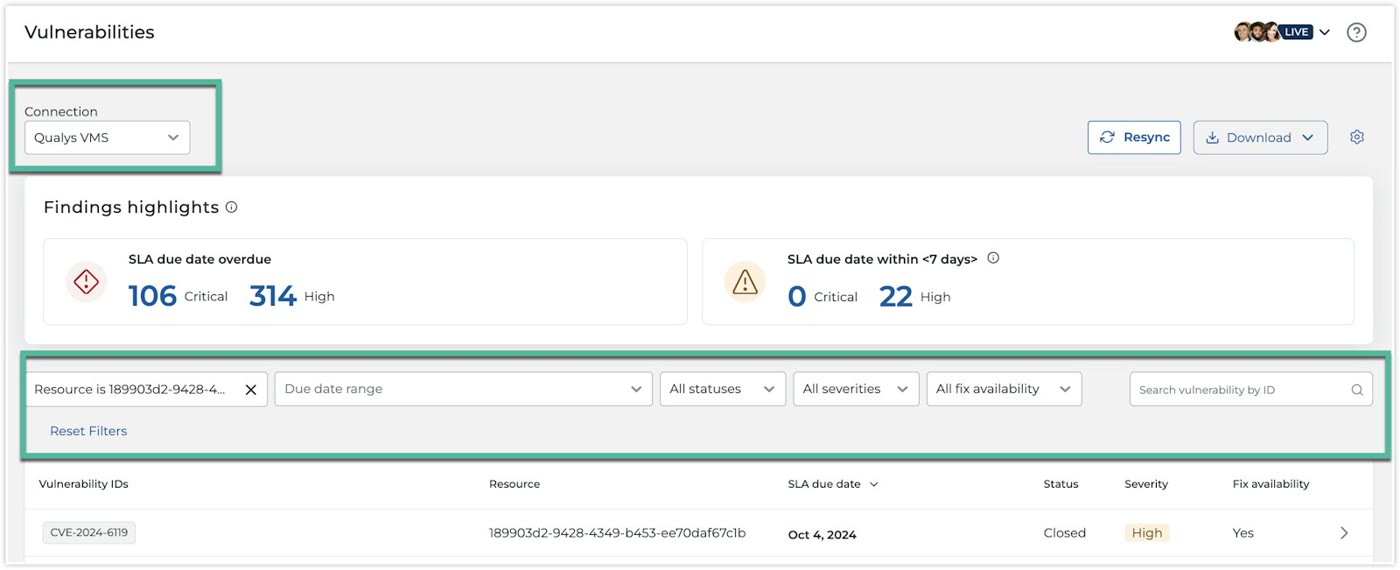Open the Connection Qualys VMS dropdown
The image size is (1400, 570).
107,137
